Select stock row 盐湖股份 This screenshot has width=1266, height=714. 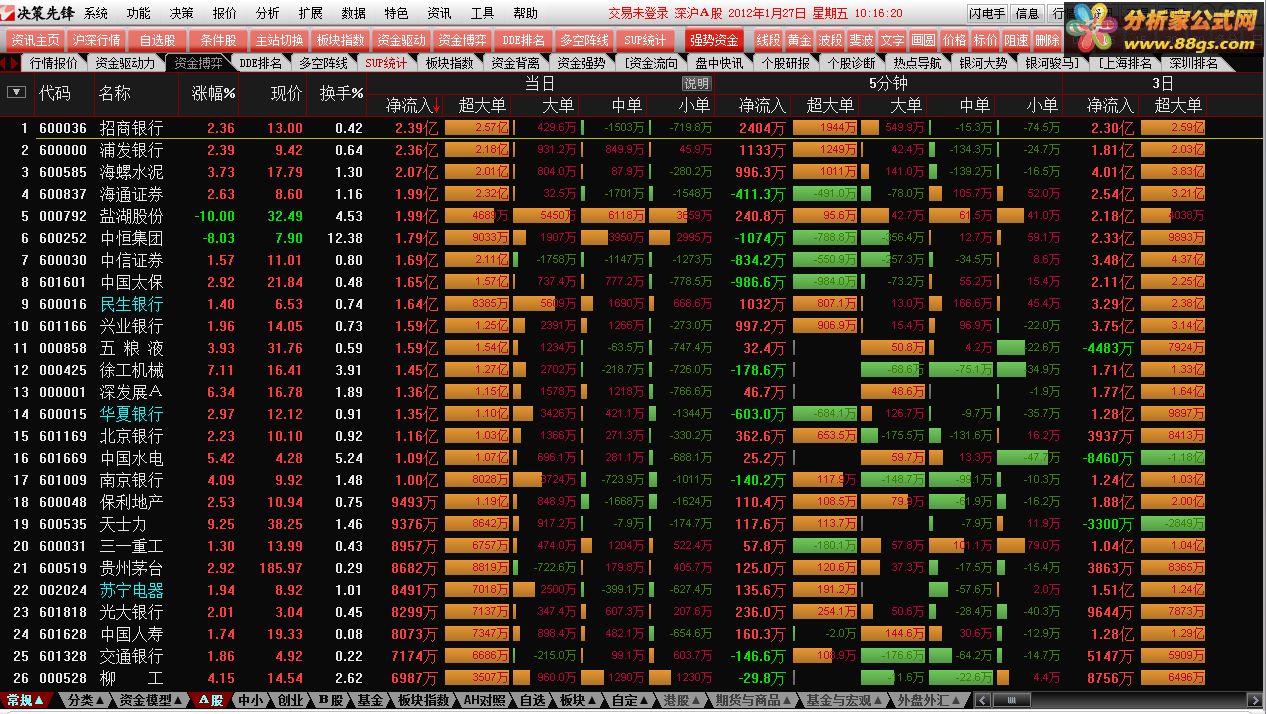(x=633, y=216)
